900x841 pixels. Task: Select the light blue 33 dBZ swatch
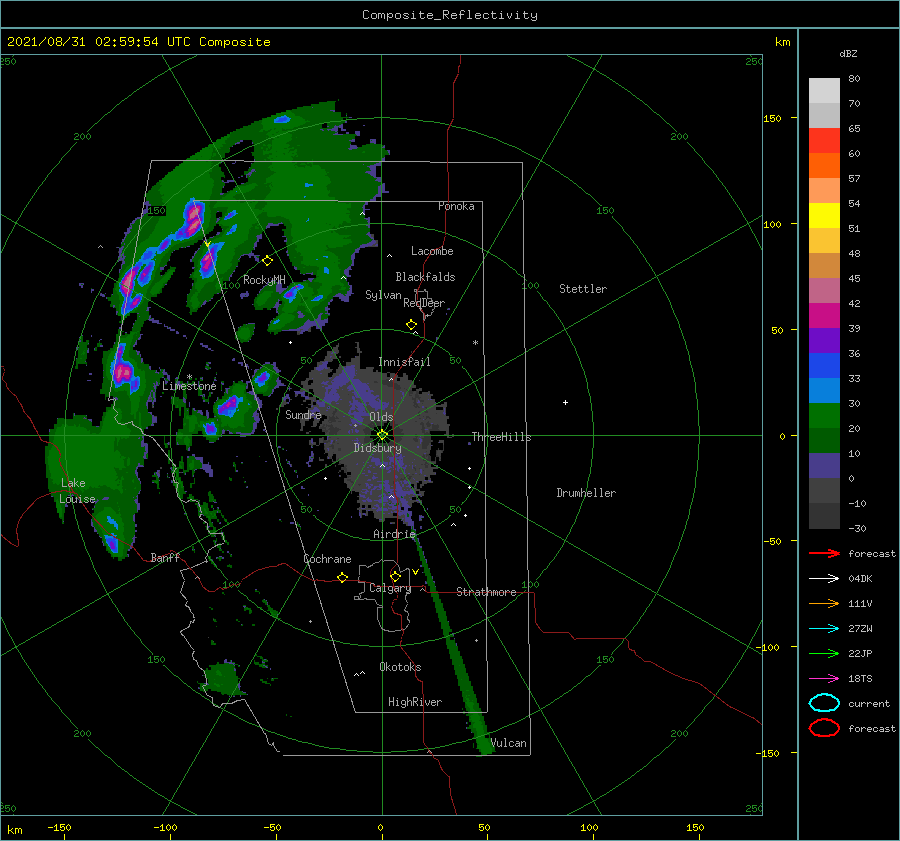pyautogui.click(x=824, y=390)
